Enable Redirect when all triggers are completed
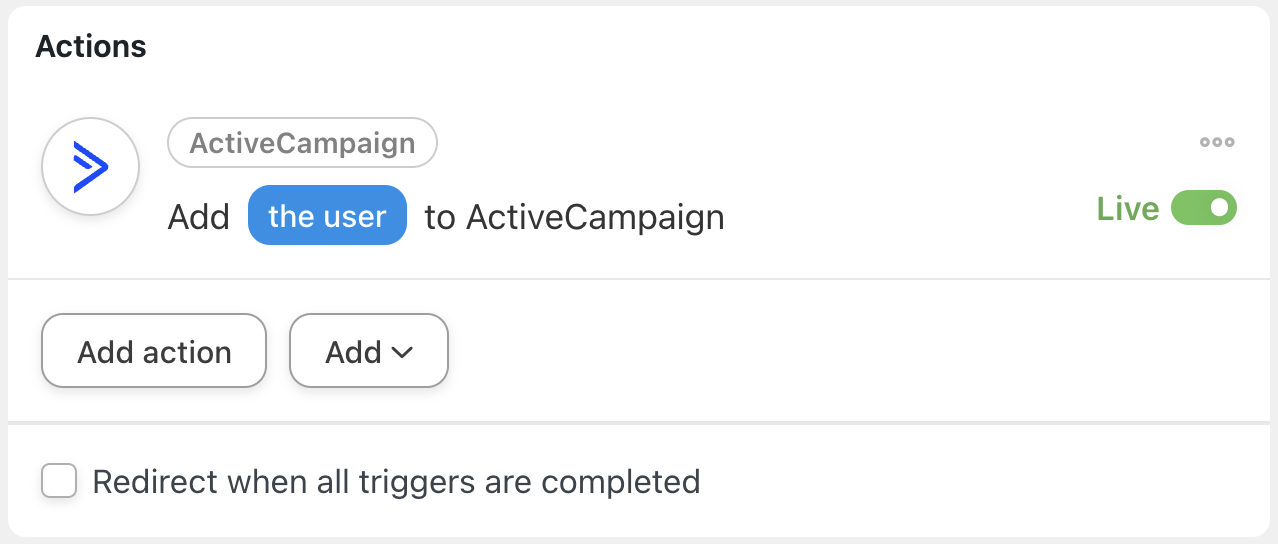Screen dimensions: 1278x544 [x=59, y=482]
